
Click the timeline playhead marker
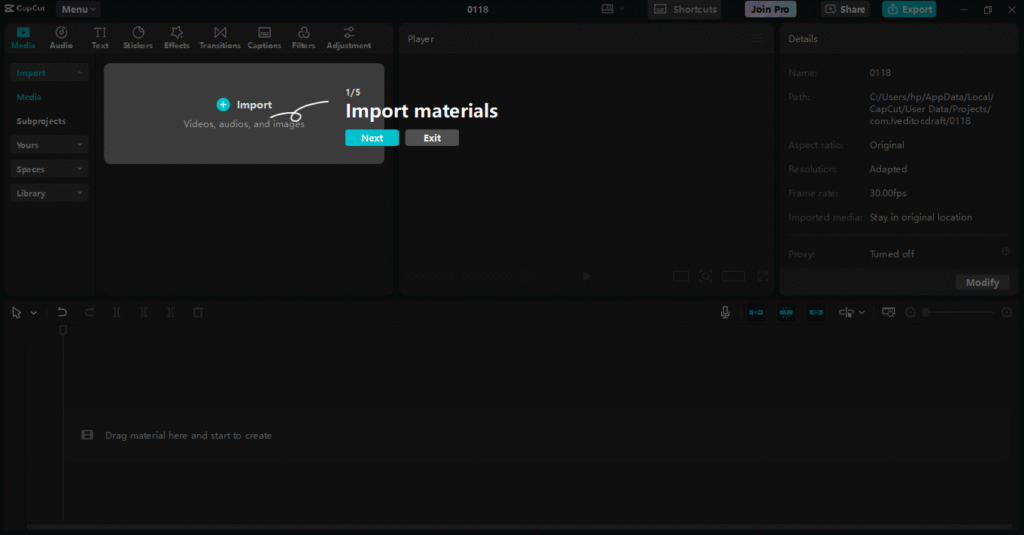pos(63,331)
